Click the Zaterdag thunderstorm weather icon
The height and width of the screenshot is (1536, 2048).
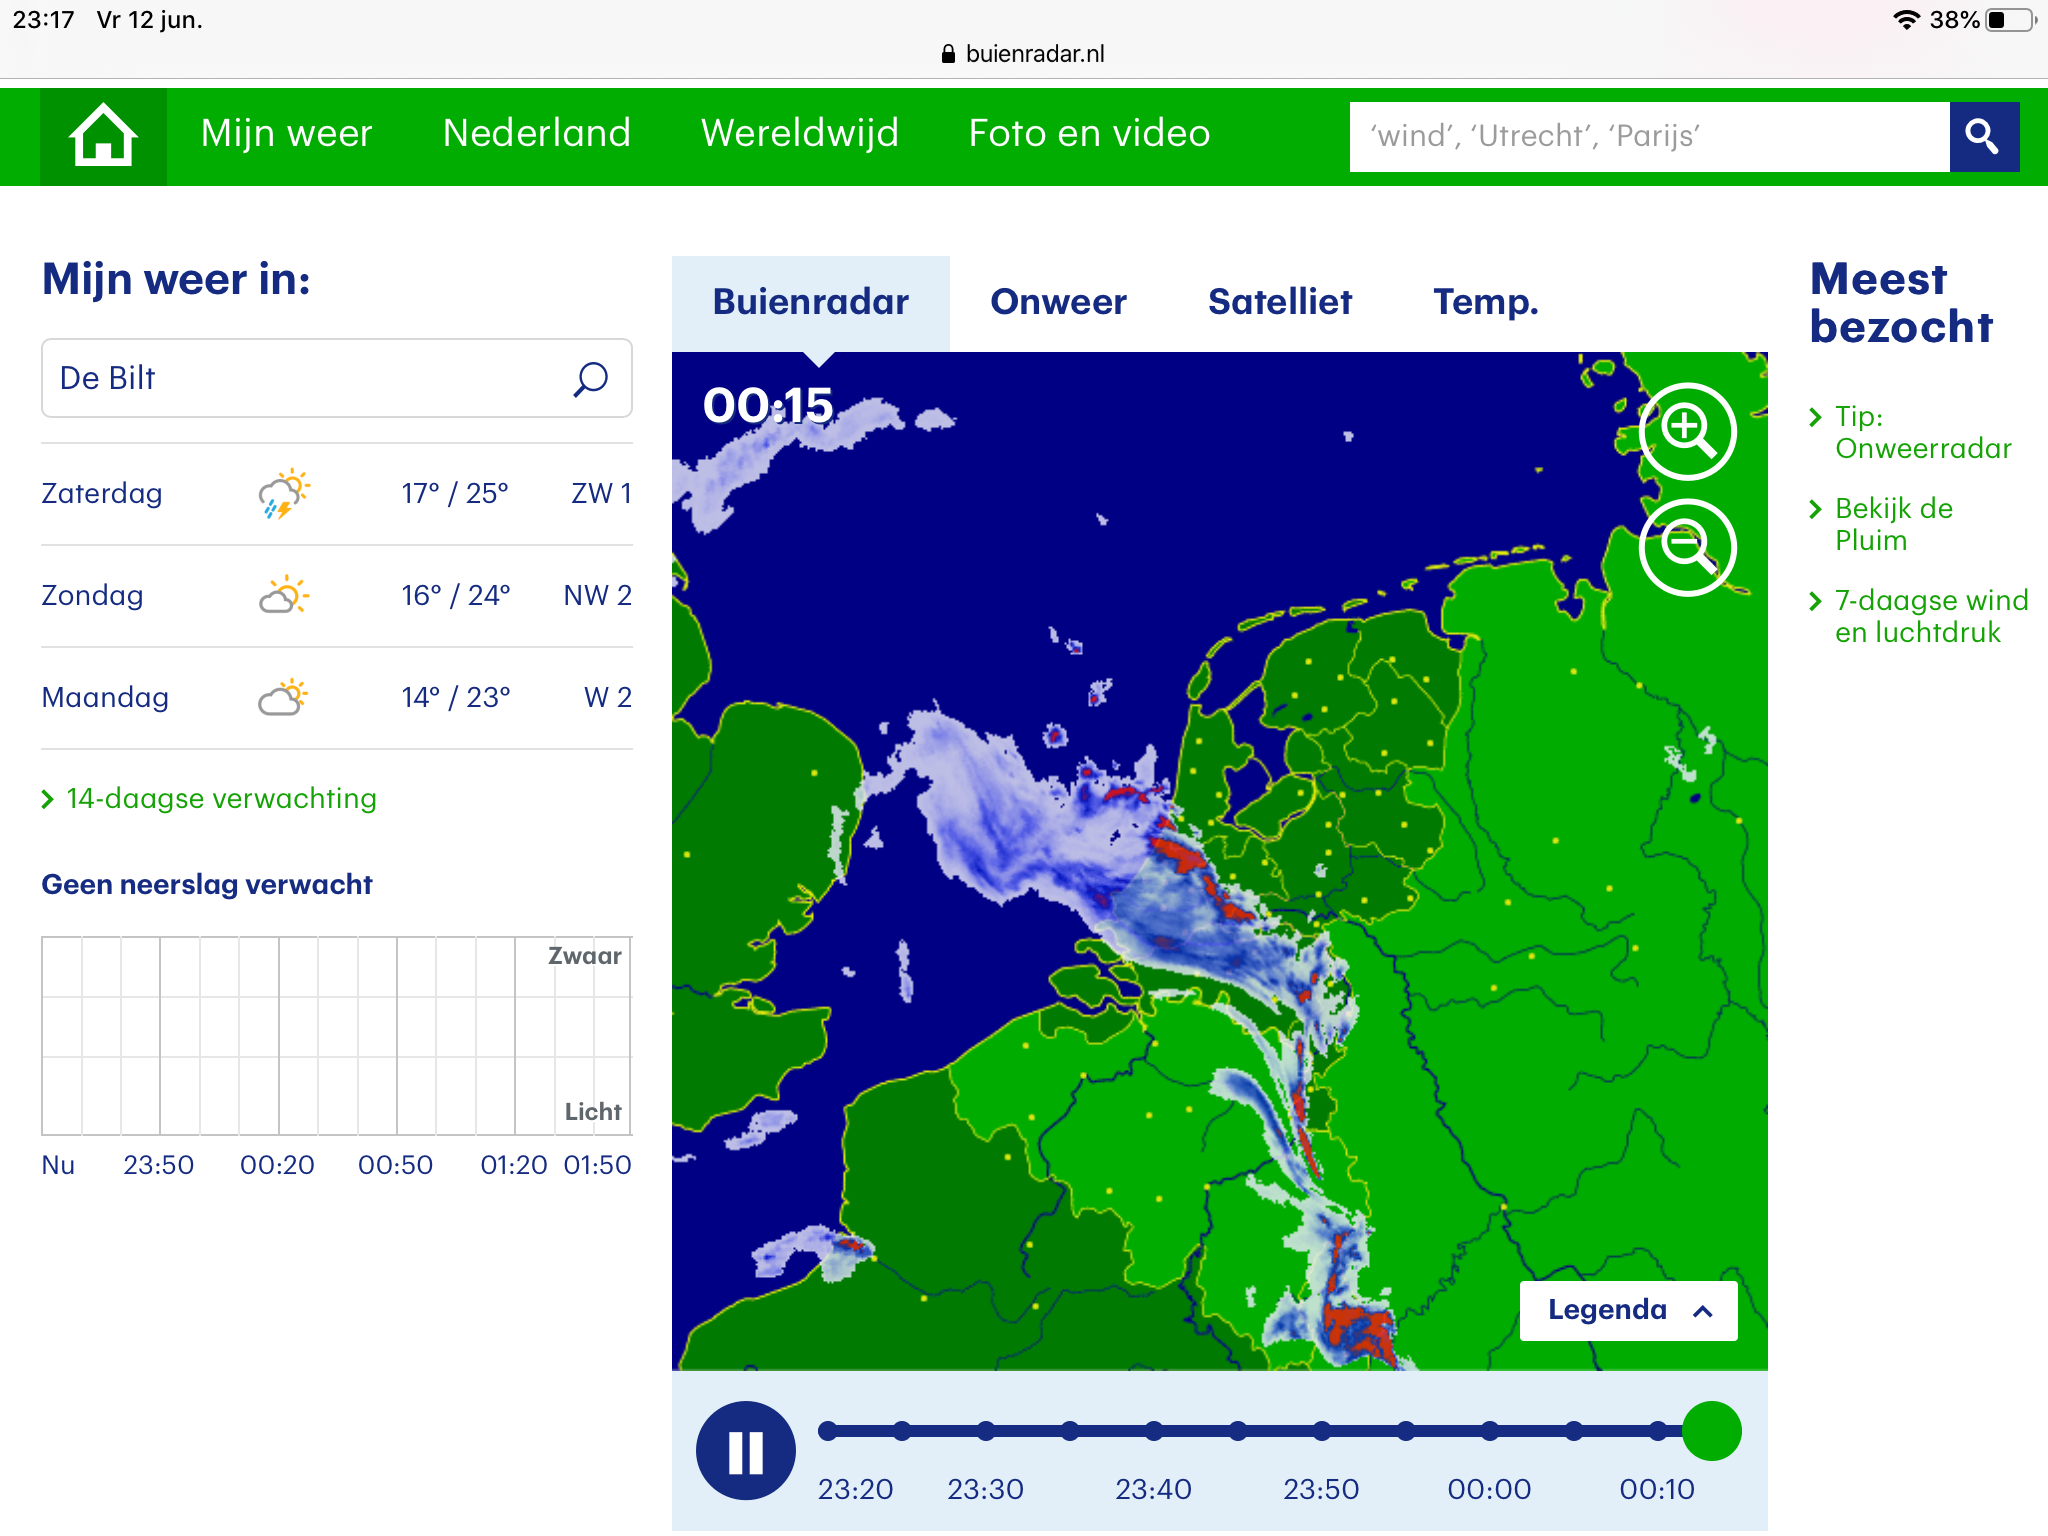pyautogui.click(x=284, y=493)
